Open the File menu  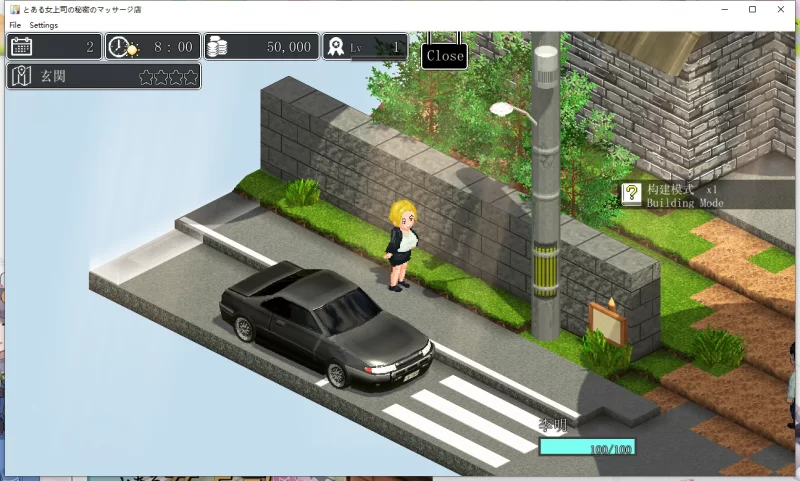coord(15,25)
